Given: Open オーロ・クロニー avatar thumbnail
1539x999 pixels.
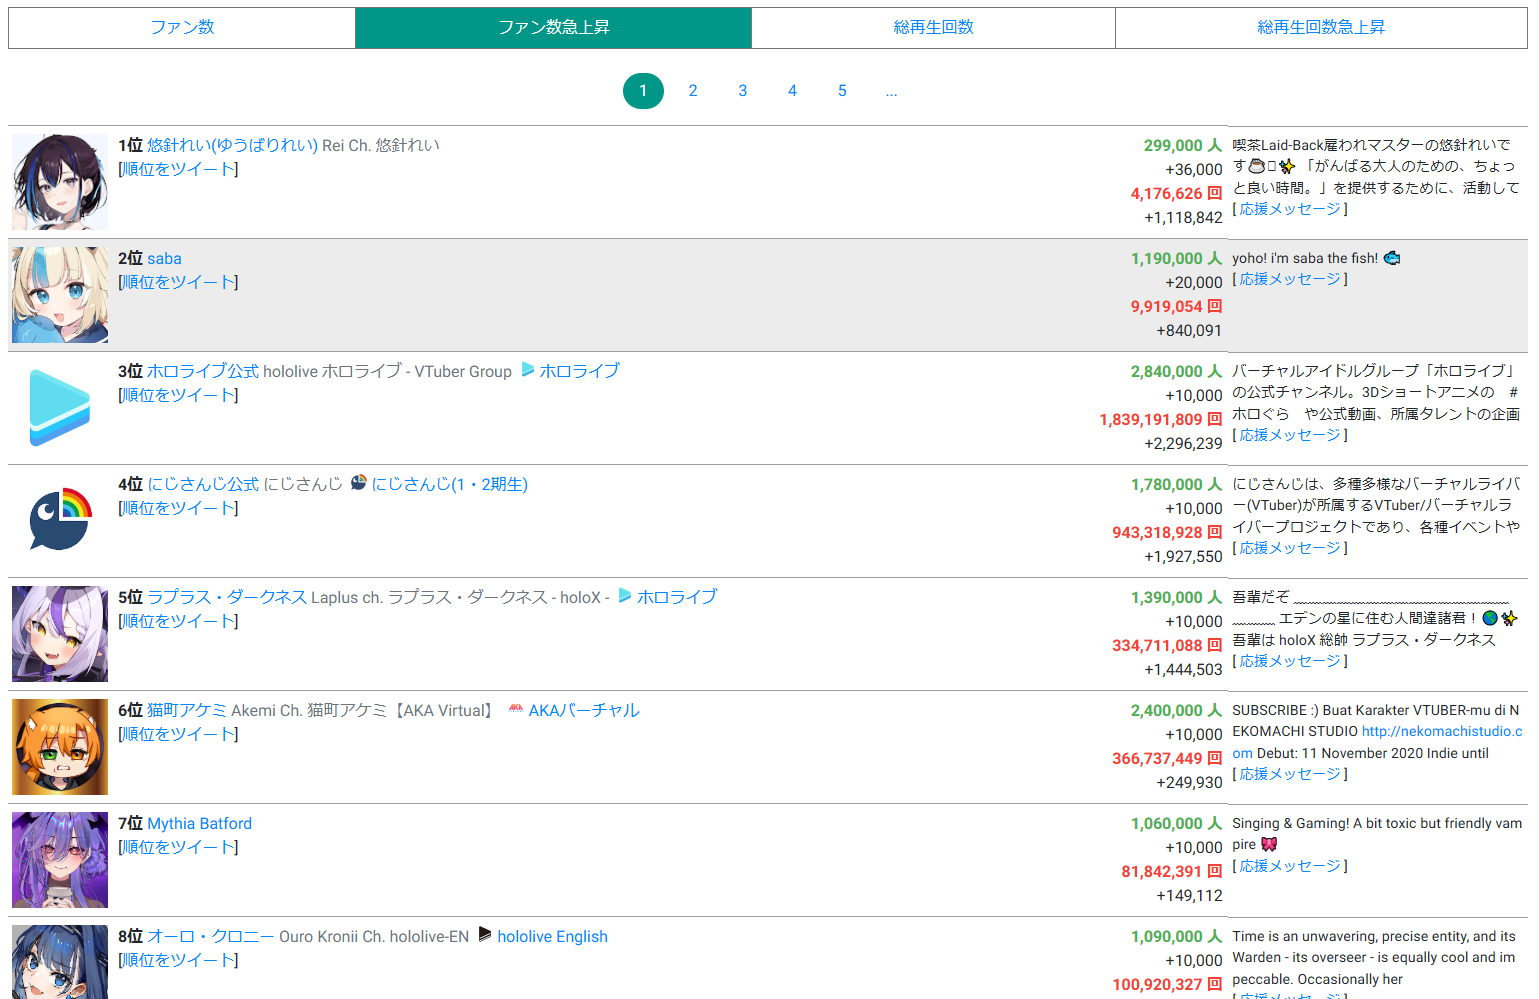Looking at the screenshot, I should pos(60,962).
